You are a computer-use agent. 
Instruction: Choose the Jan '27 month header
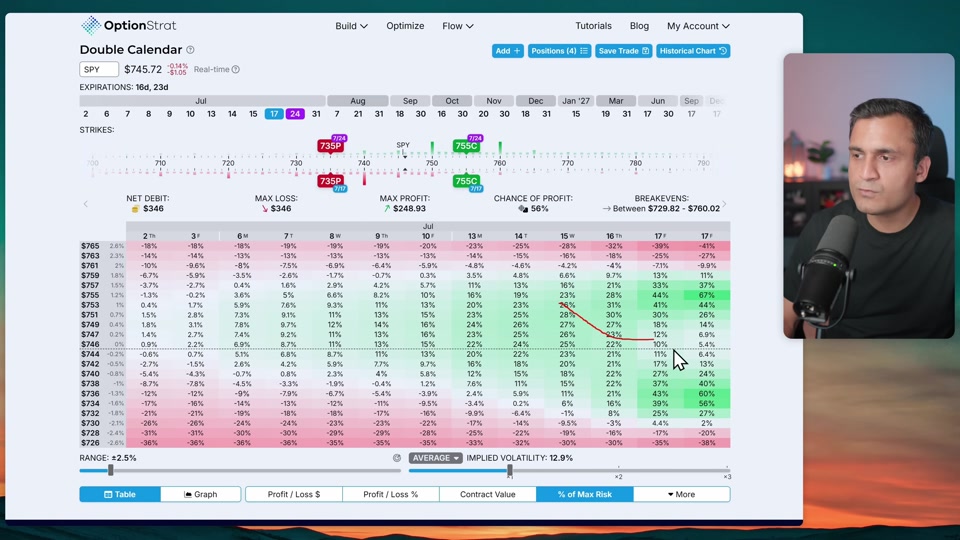pyautogui.click(x=576, y=100)
